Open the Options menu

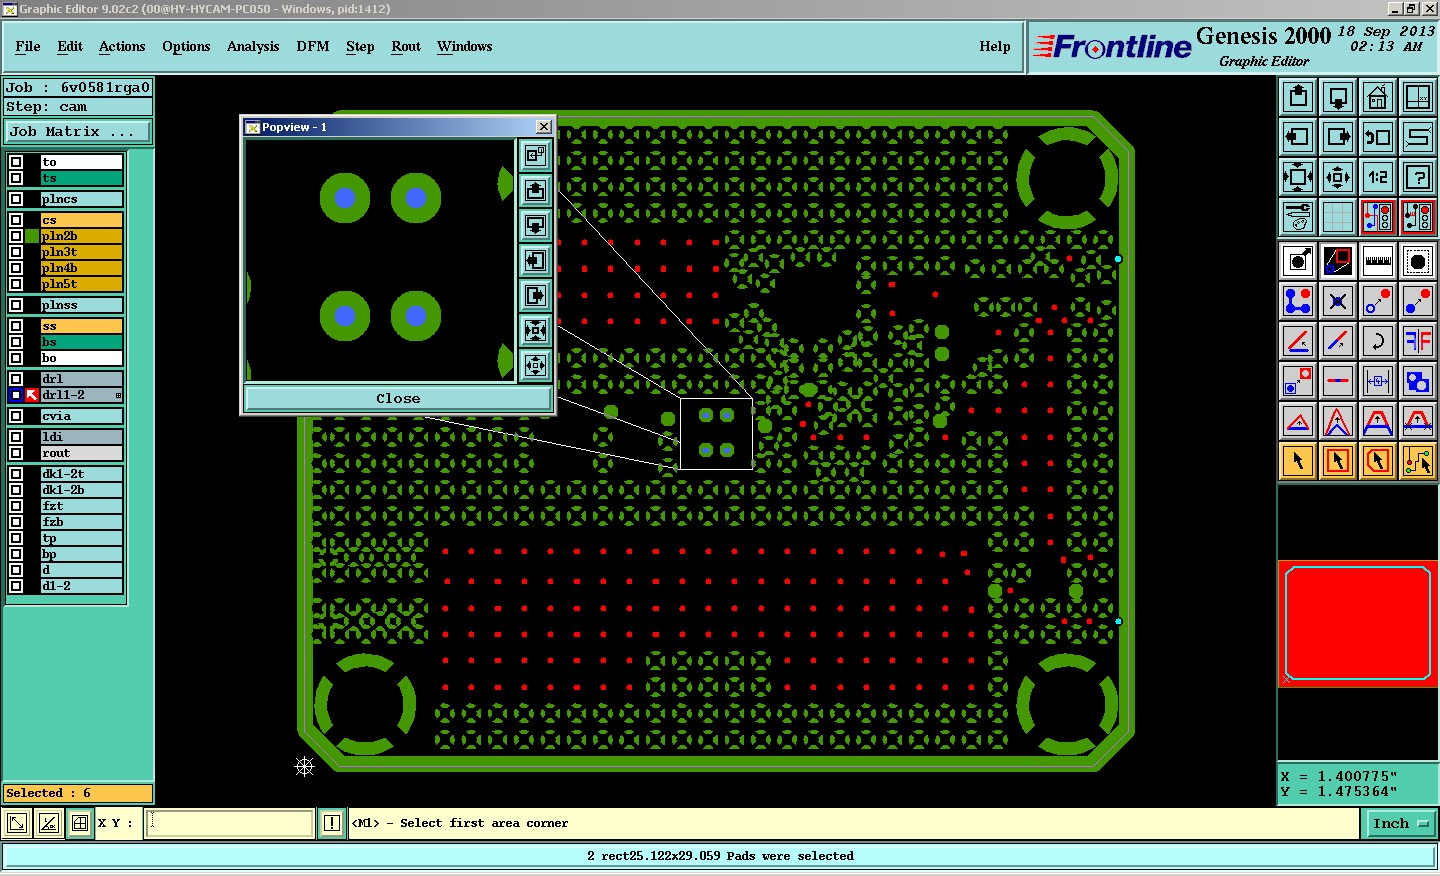tap(186, 46)
